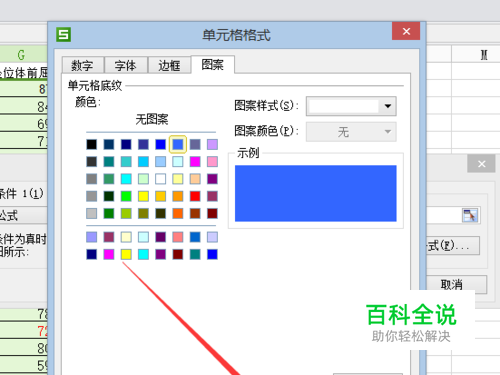Choose the white color swatch
Viewport: 500px width, 375px height.
[160, 179]
